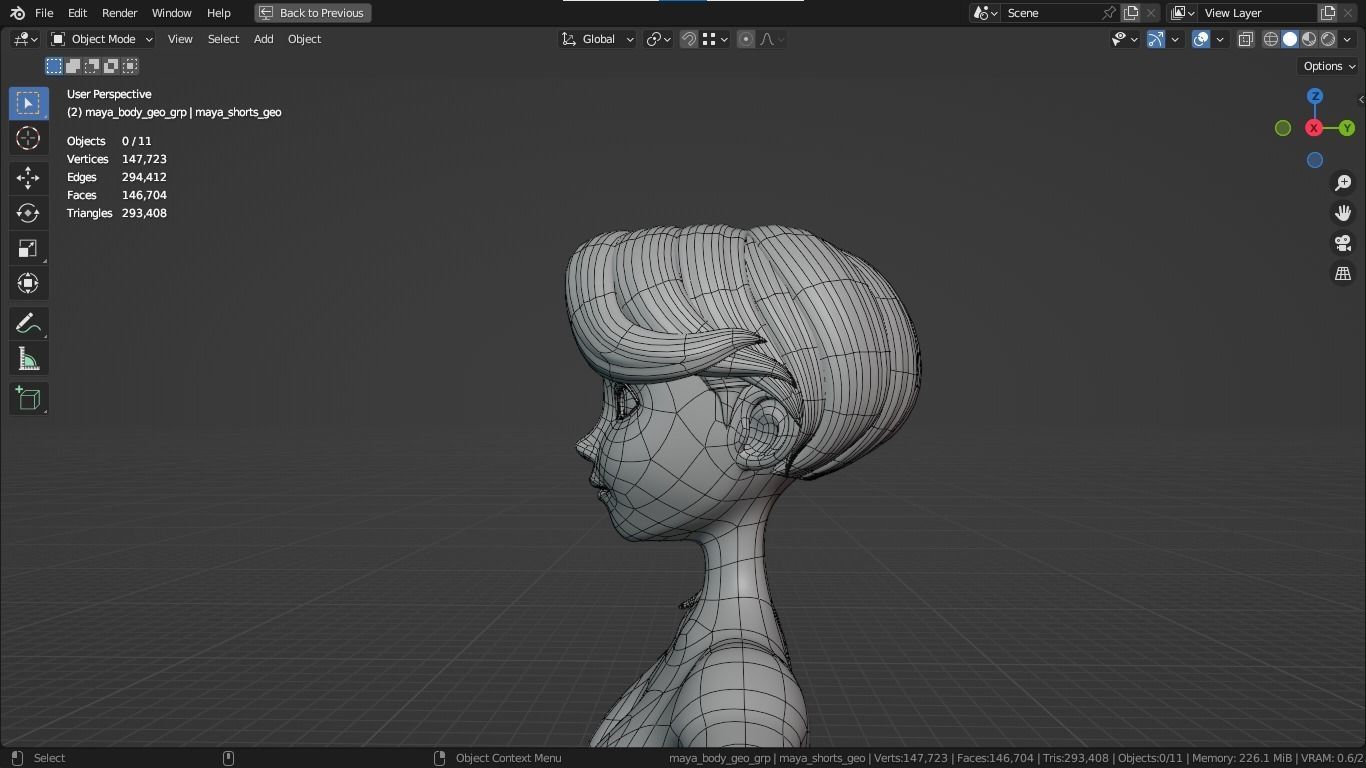Image resolution: width=1366 pixels, height=768 pixels.
Task: Click the View Layer name field
Action: [x=1257, y=13]
